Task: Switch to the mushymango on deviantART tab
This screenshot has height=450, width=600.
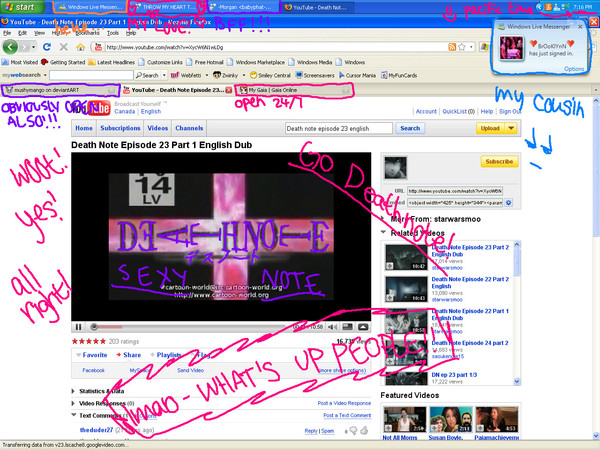Action: 60,90
